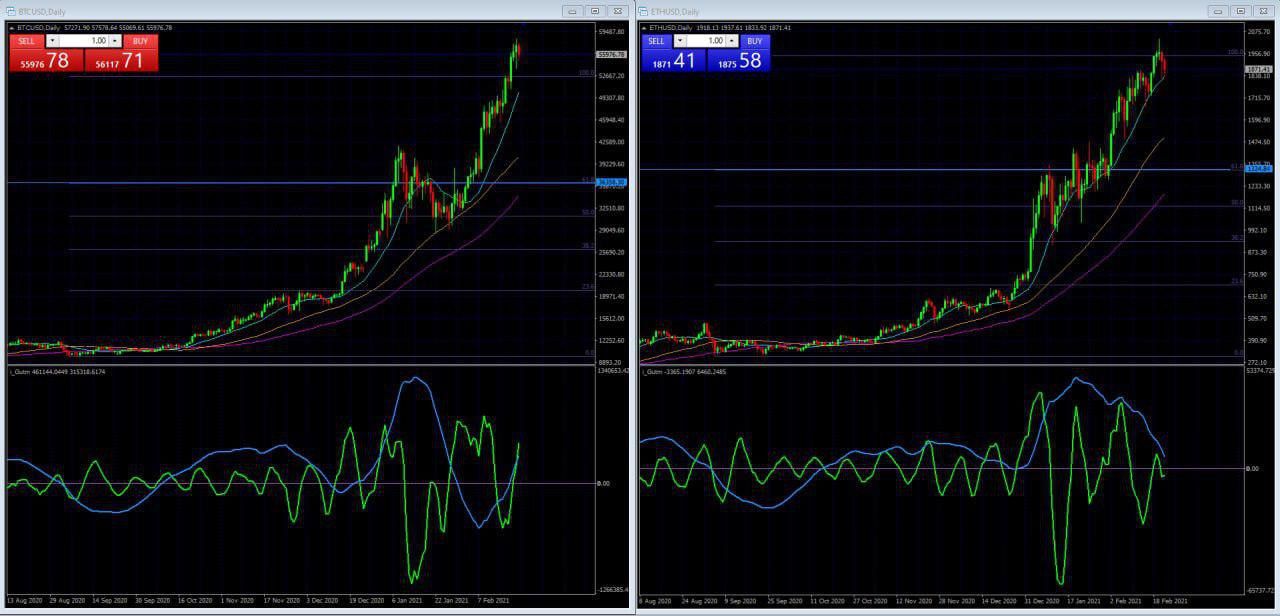Click the BTCUSD current price label 55976.78
Screen dimensions: 1280x616
click(x=611, y=55)
